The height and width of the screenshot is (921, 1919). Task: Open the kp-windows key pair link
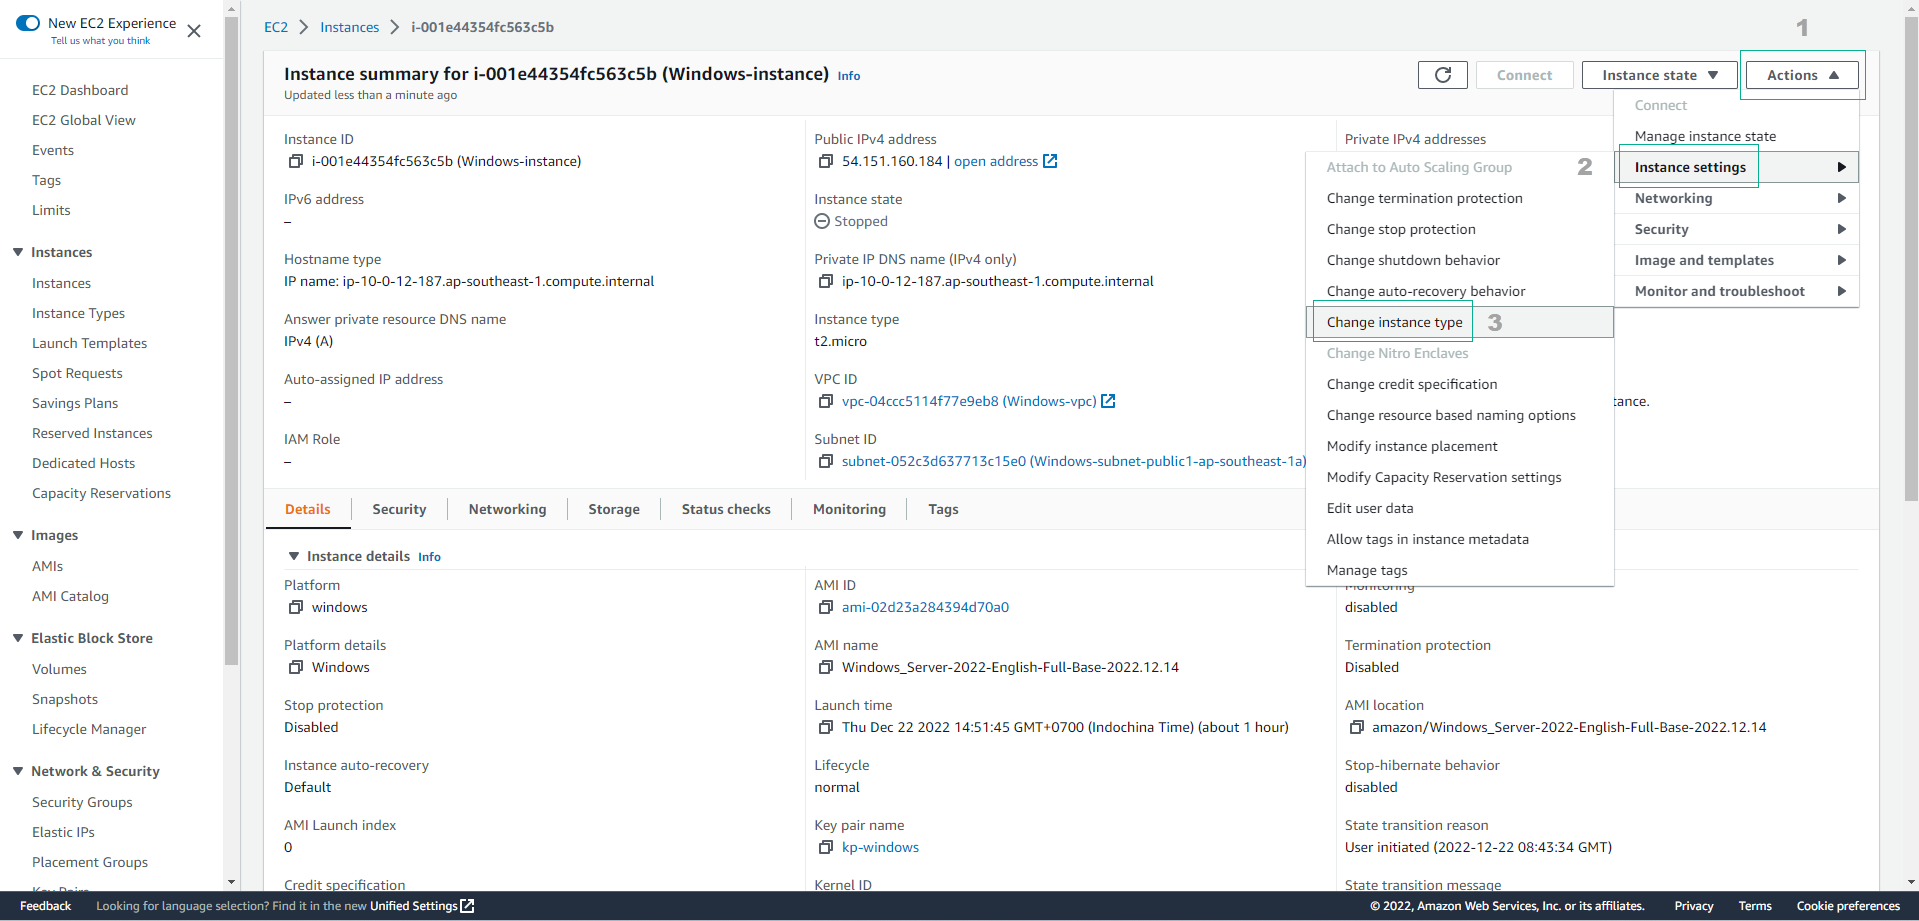pyautogui.click(x=880, y=847)
